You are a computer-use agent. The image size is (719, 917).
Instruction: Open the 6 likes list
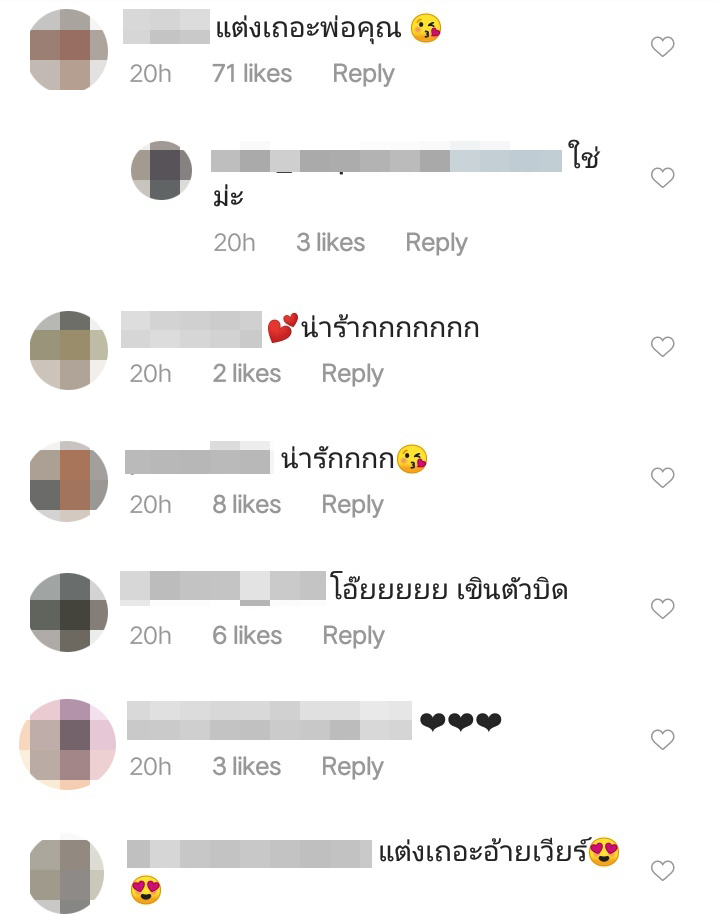(247, 636)
